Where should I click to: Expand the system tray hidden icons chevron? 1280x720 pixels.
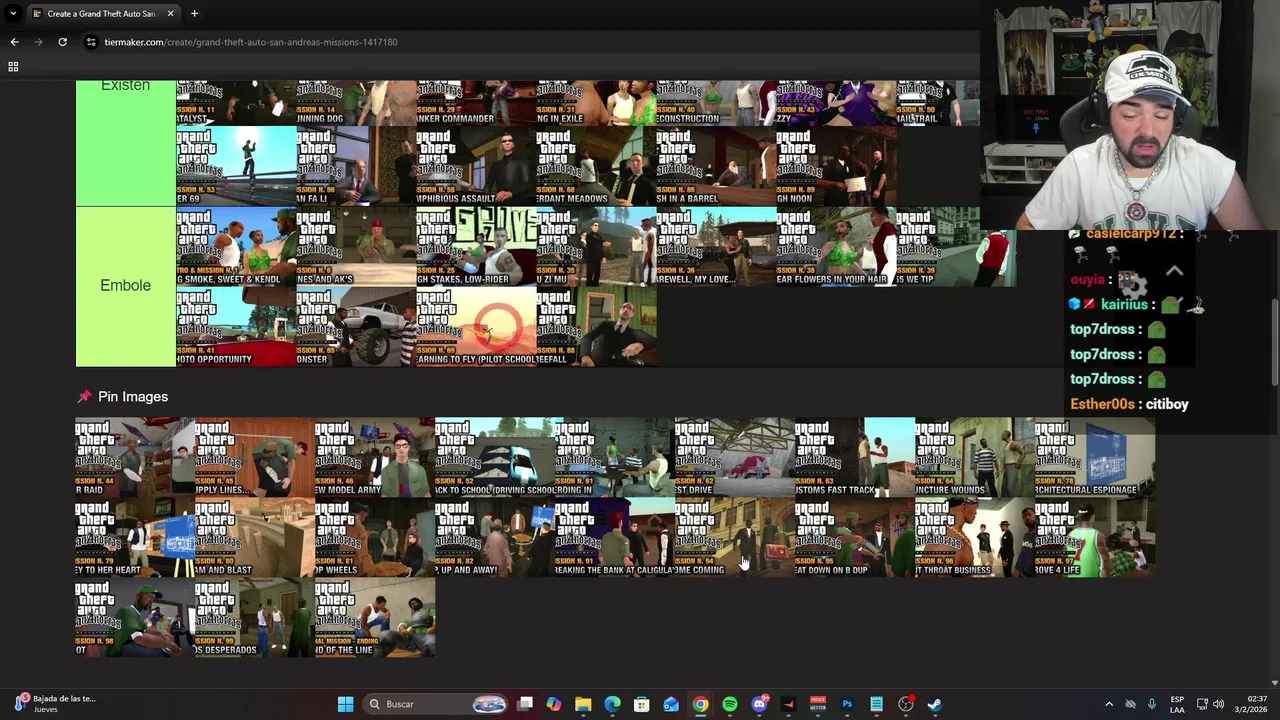pyautogui.click(x=1108, y=704)
